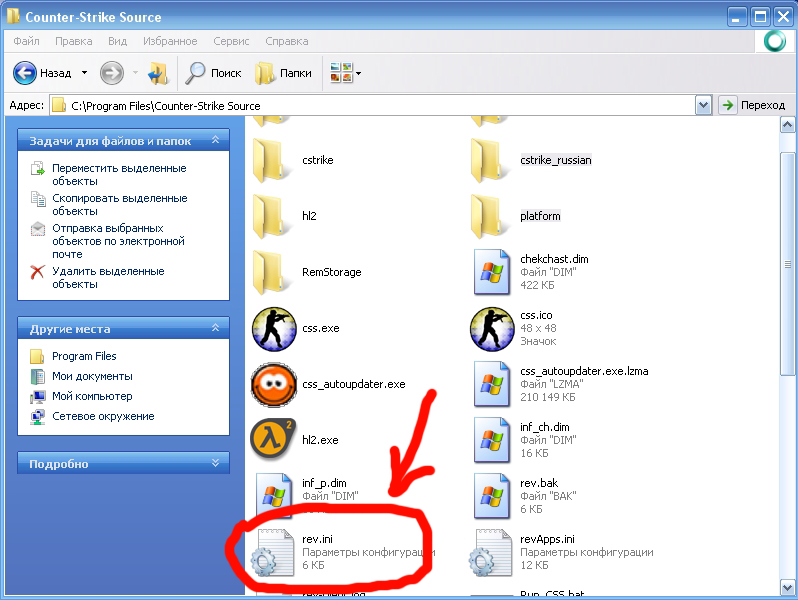Toggle the Папки folders pane
The width and height of the screenshot is (798, 600).
point(283,73)
